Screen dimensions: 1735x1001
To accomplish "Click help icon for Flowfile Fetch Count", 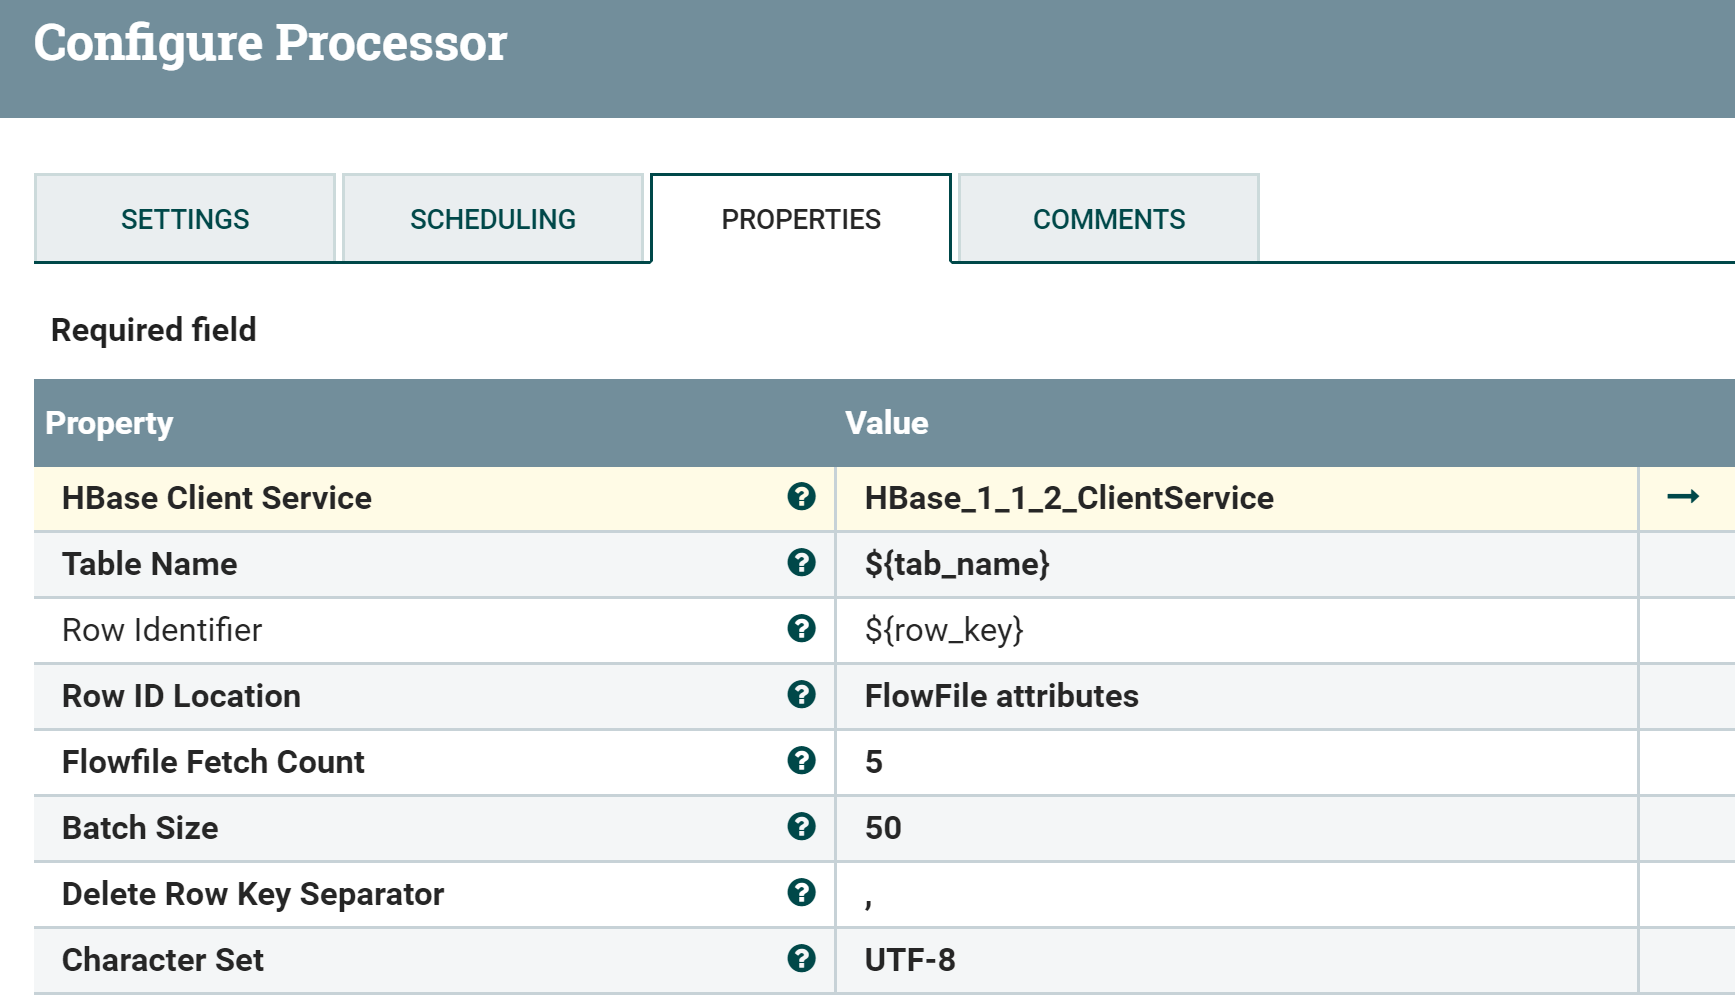I will (801, 761).
